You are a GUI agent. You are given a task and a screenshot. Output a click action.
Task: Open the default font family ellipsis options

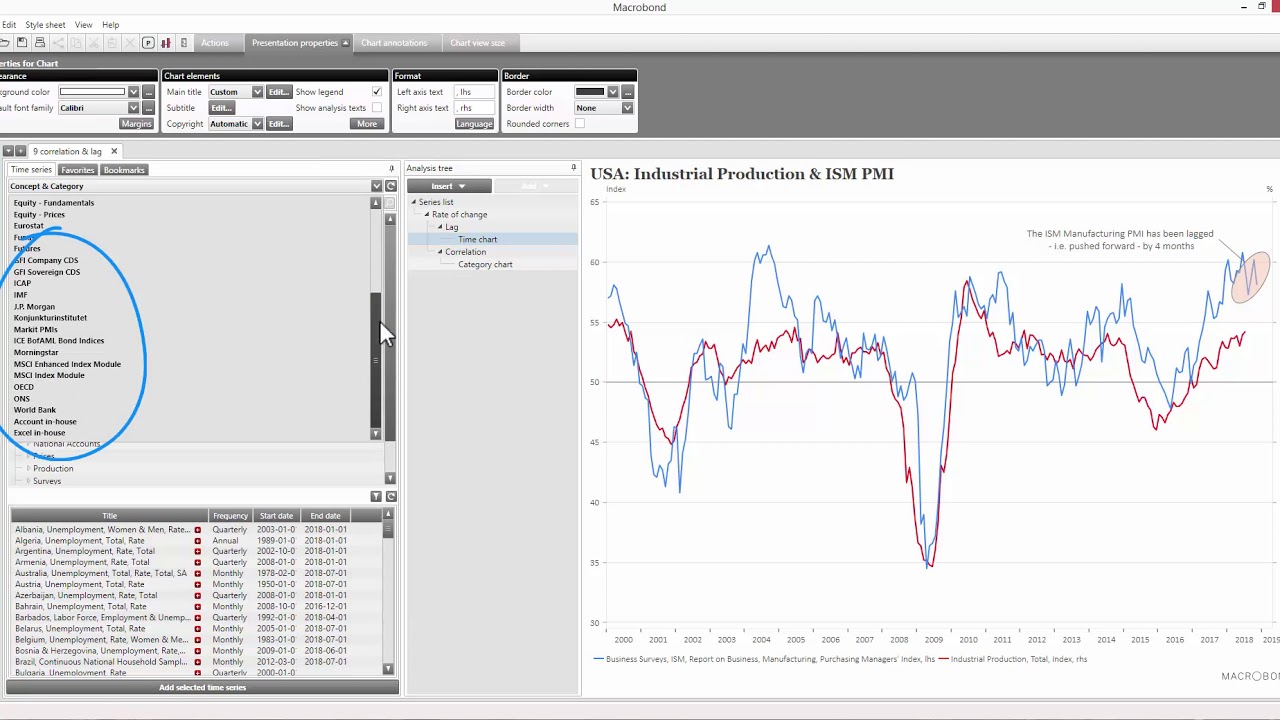tap(148, 108)
